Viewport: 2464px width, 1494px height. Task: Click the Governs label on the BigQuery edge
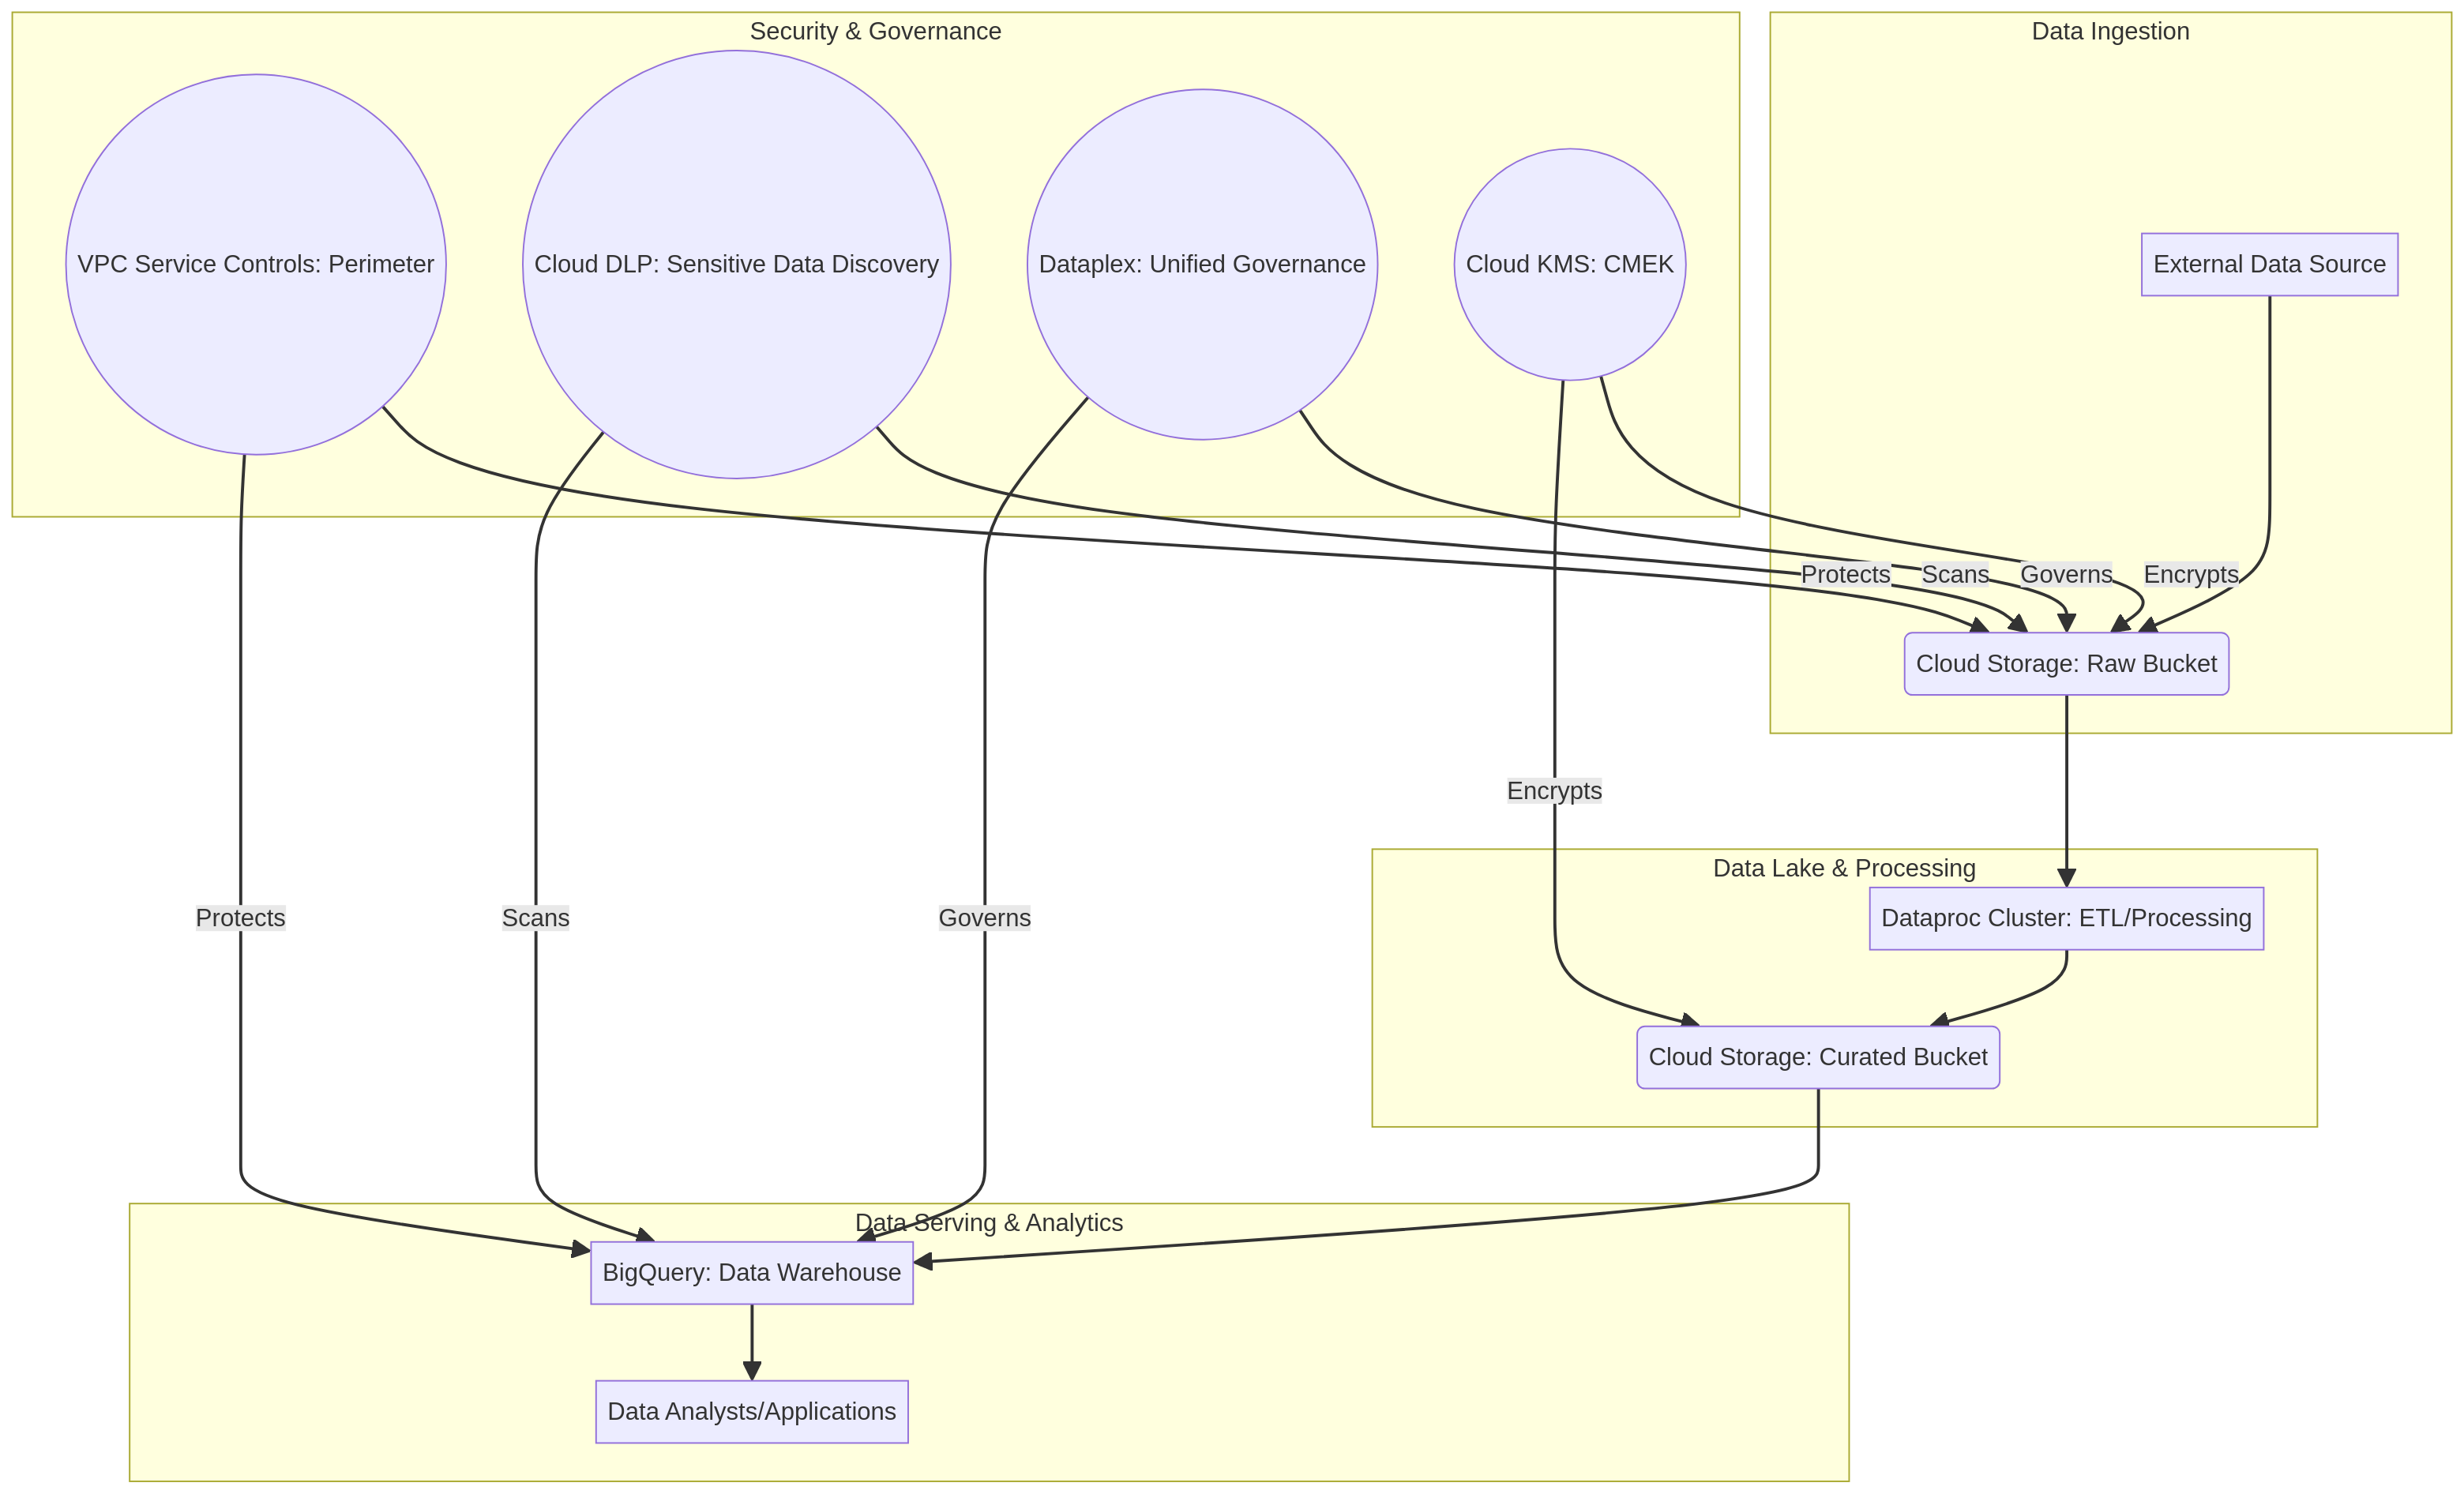(x=985, y=918)
